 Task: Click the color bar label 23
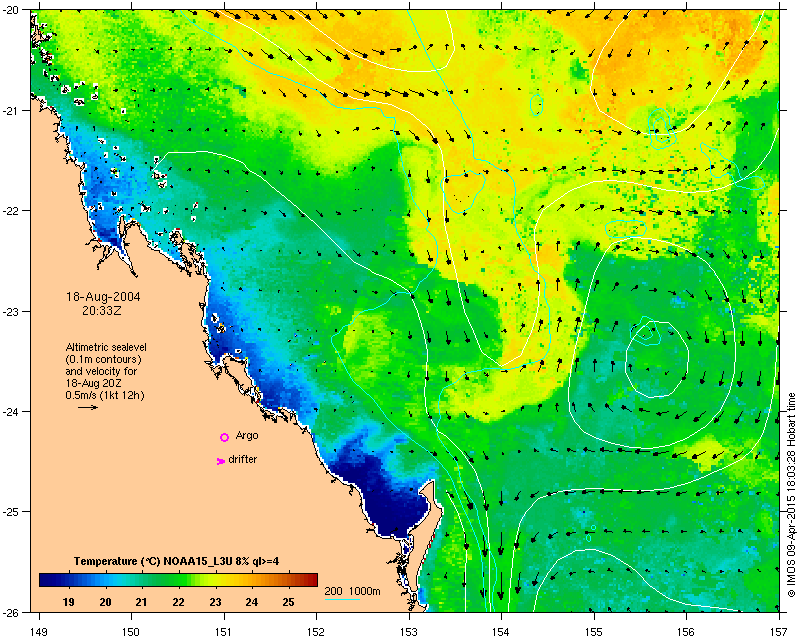point(215,602)
